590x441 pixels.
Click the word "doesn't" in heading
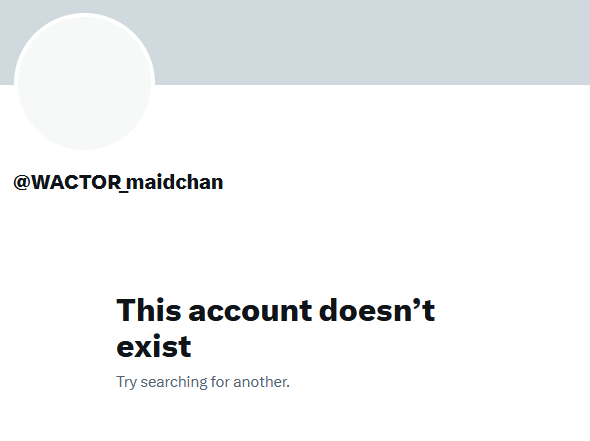377,310
